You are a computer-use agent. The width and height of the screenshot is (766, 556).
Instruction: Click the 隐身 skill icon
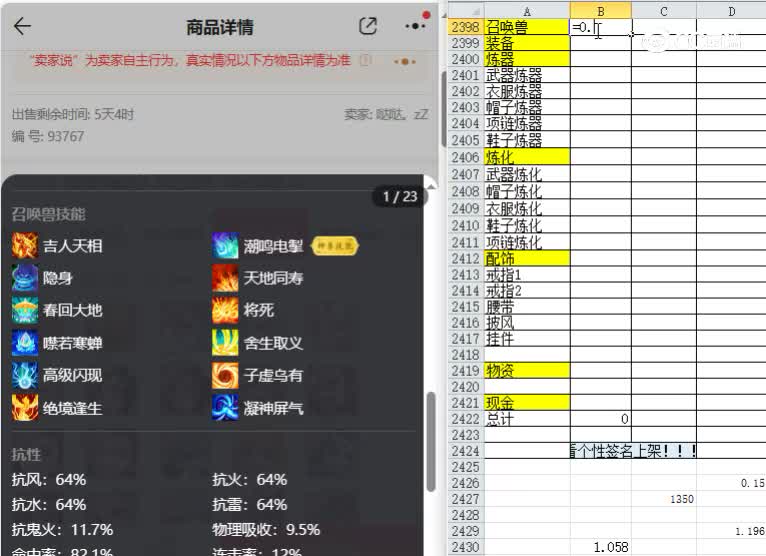[x=25, y=278]
